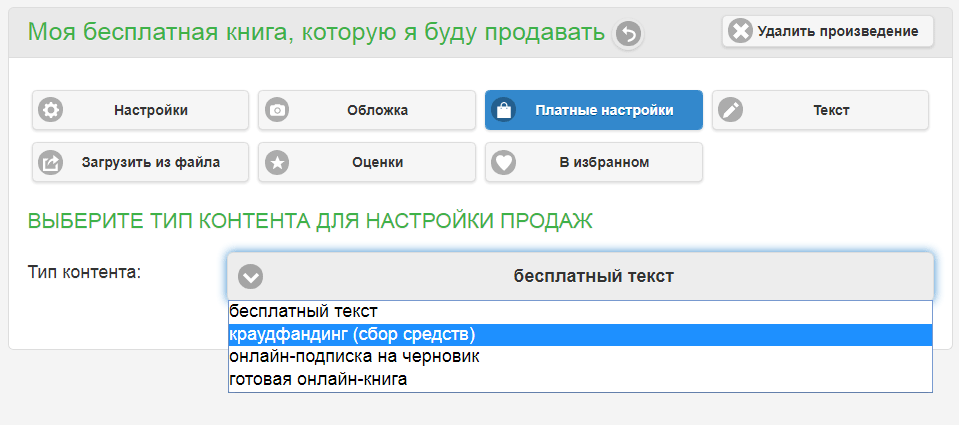Click the chevron arrow on the content type dropdown
959x425 pixels.
point(250,276)
